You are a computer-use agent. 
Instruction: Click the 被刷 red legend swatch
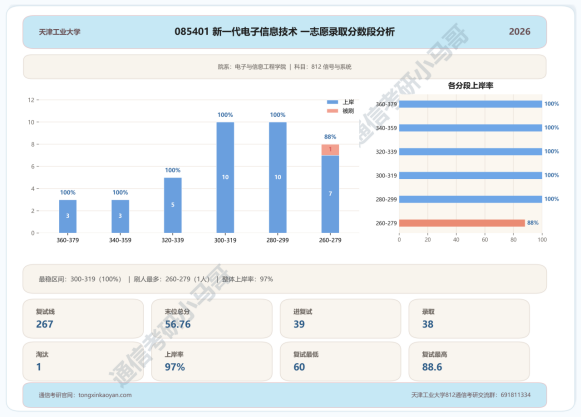pos(332,111)
